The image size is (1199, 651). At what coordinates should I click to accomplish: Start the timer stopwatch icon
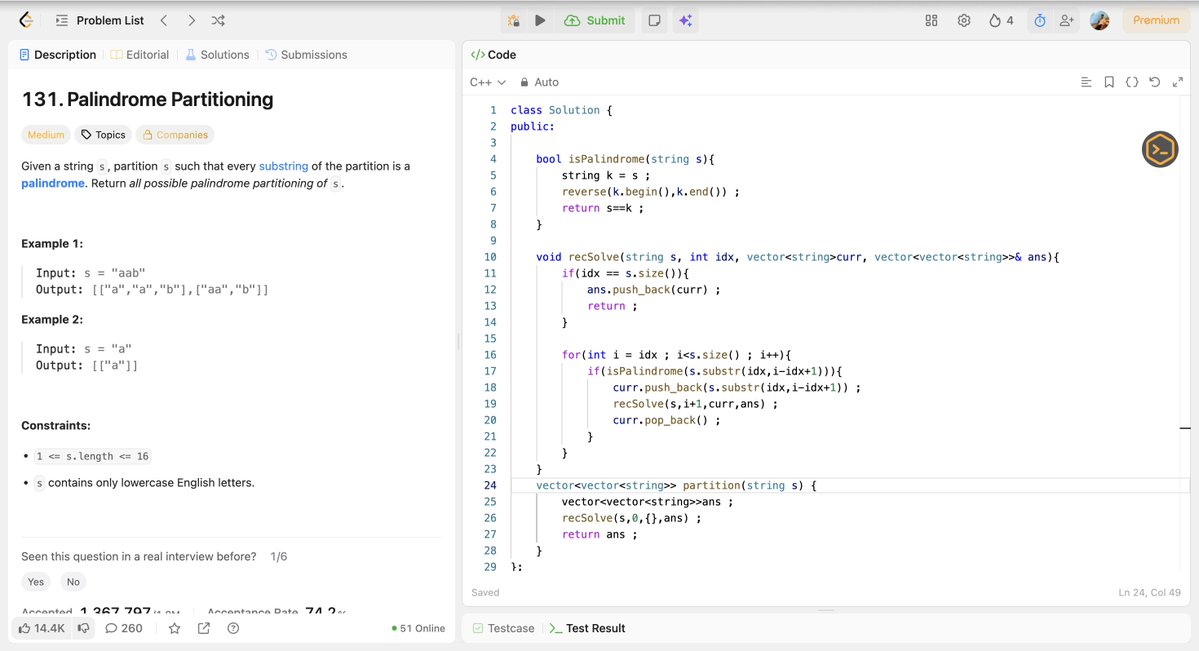click(1040, 21)
